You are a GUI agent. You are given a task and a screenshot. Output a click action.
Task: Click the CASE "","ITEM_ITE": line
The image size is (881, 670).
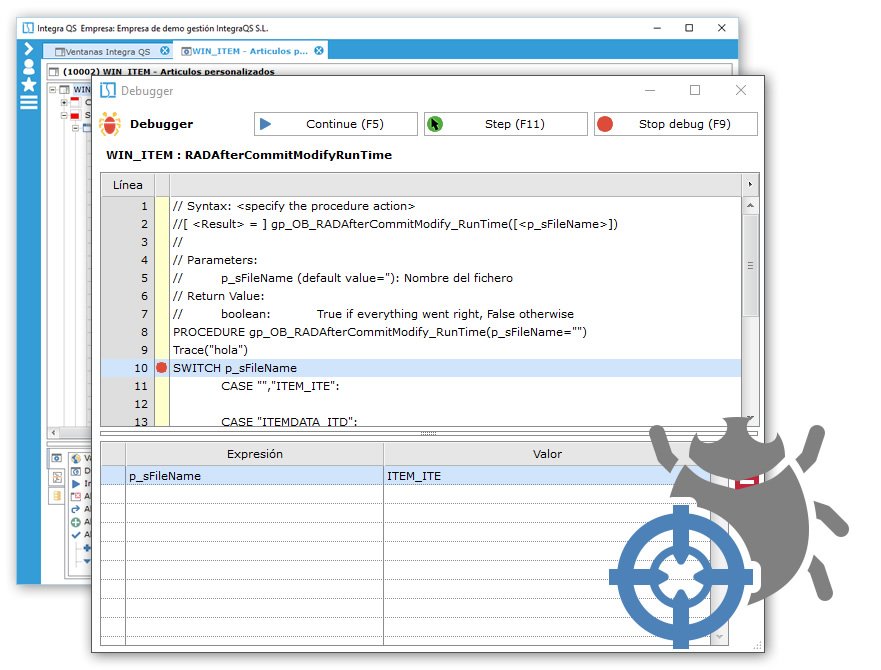coord(280,386)
